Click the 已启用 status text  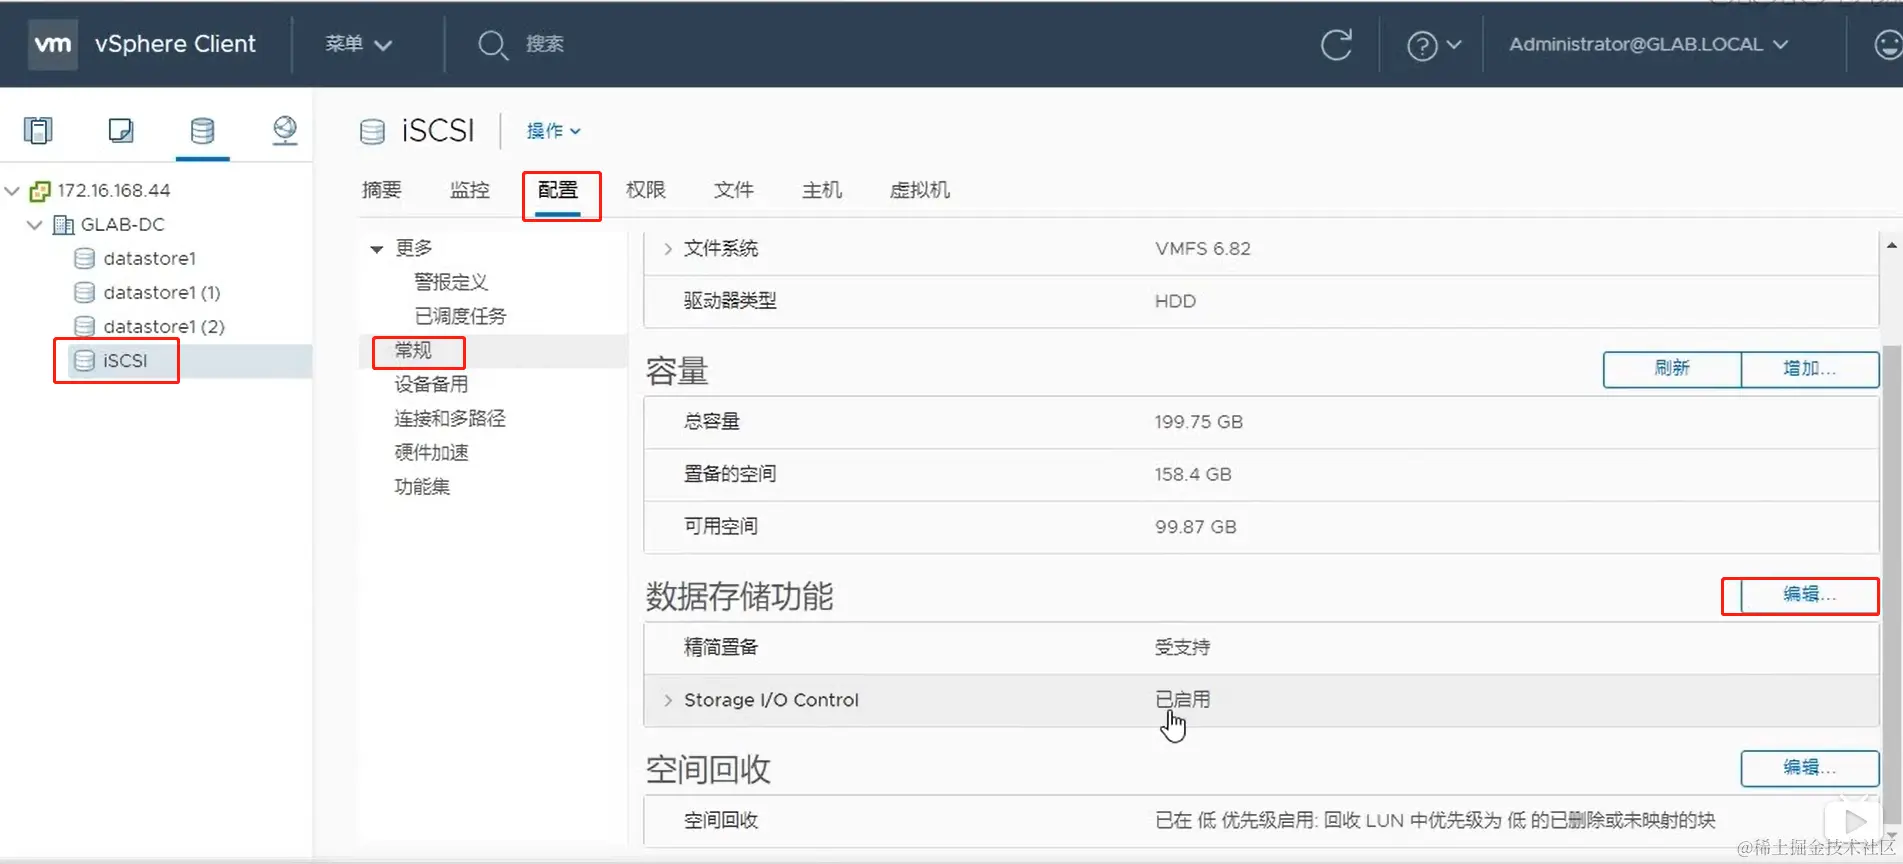click(x=1183, y=700)
